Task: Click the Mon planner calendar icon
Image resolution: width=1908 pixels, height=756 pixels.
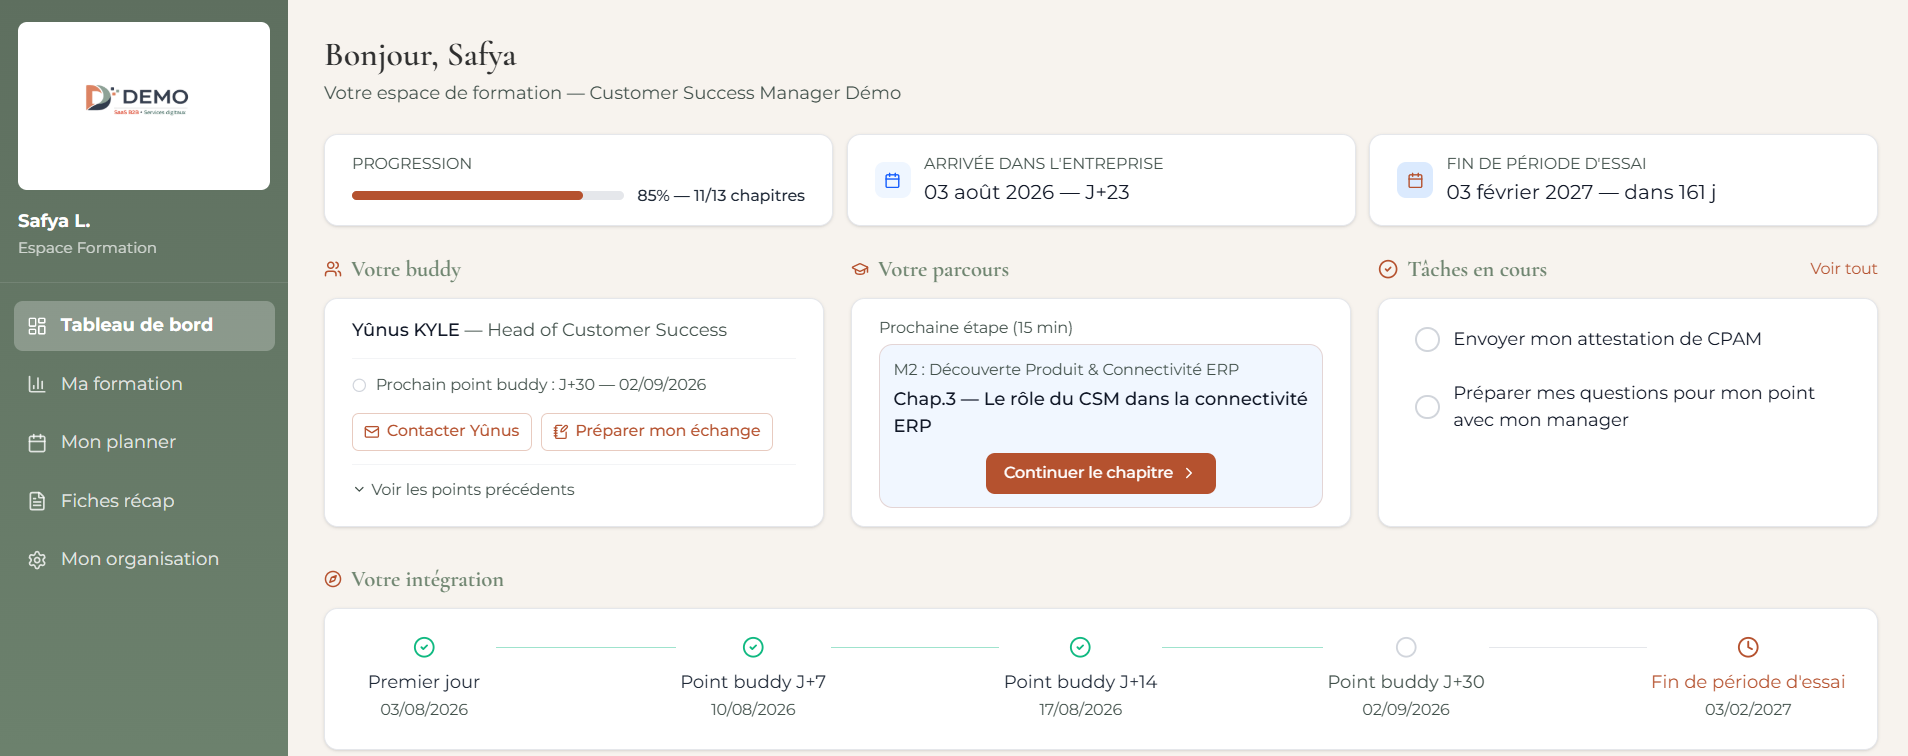Action: pos(37,443)
